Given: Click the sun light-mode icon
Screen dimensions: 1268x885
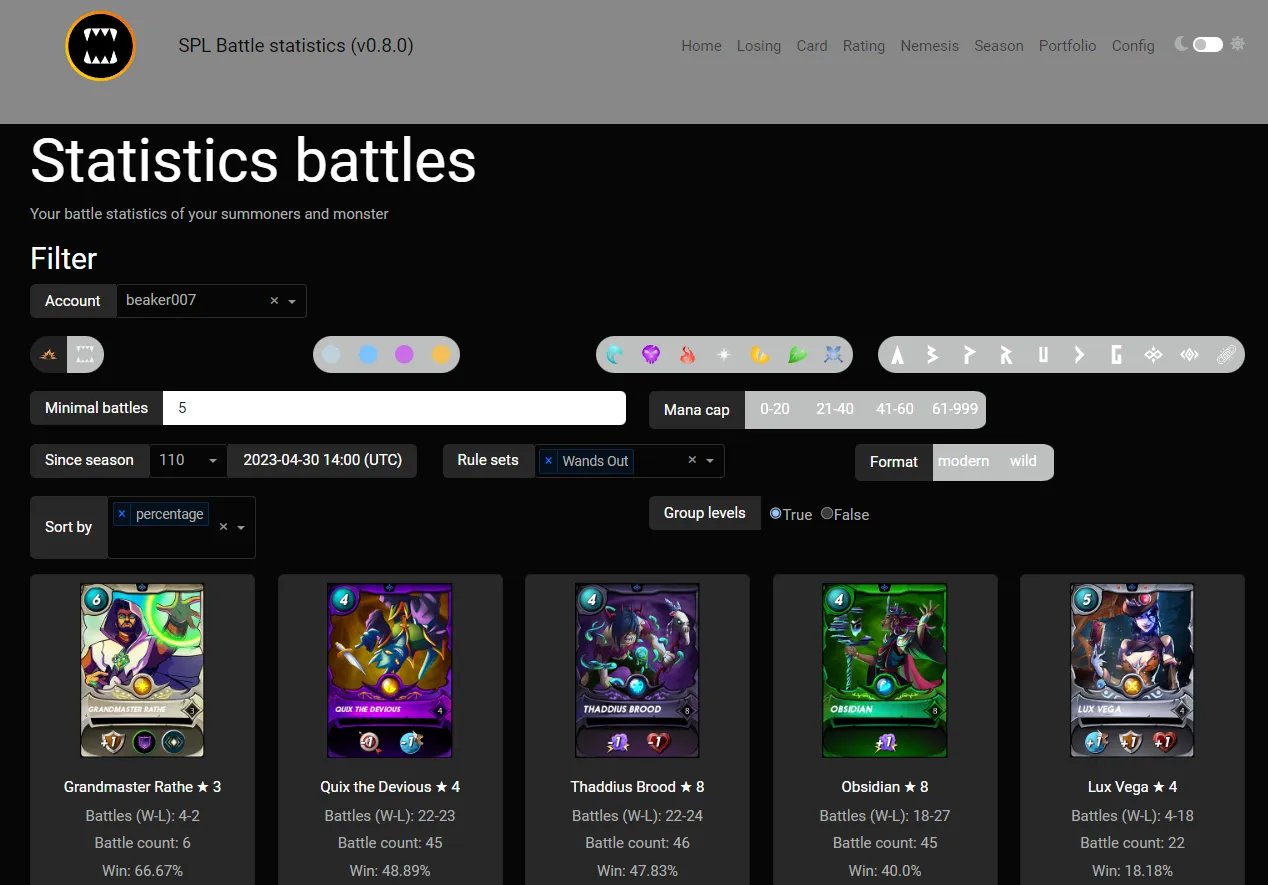Looking at the screenshot, I should tap(1238, 44).
